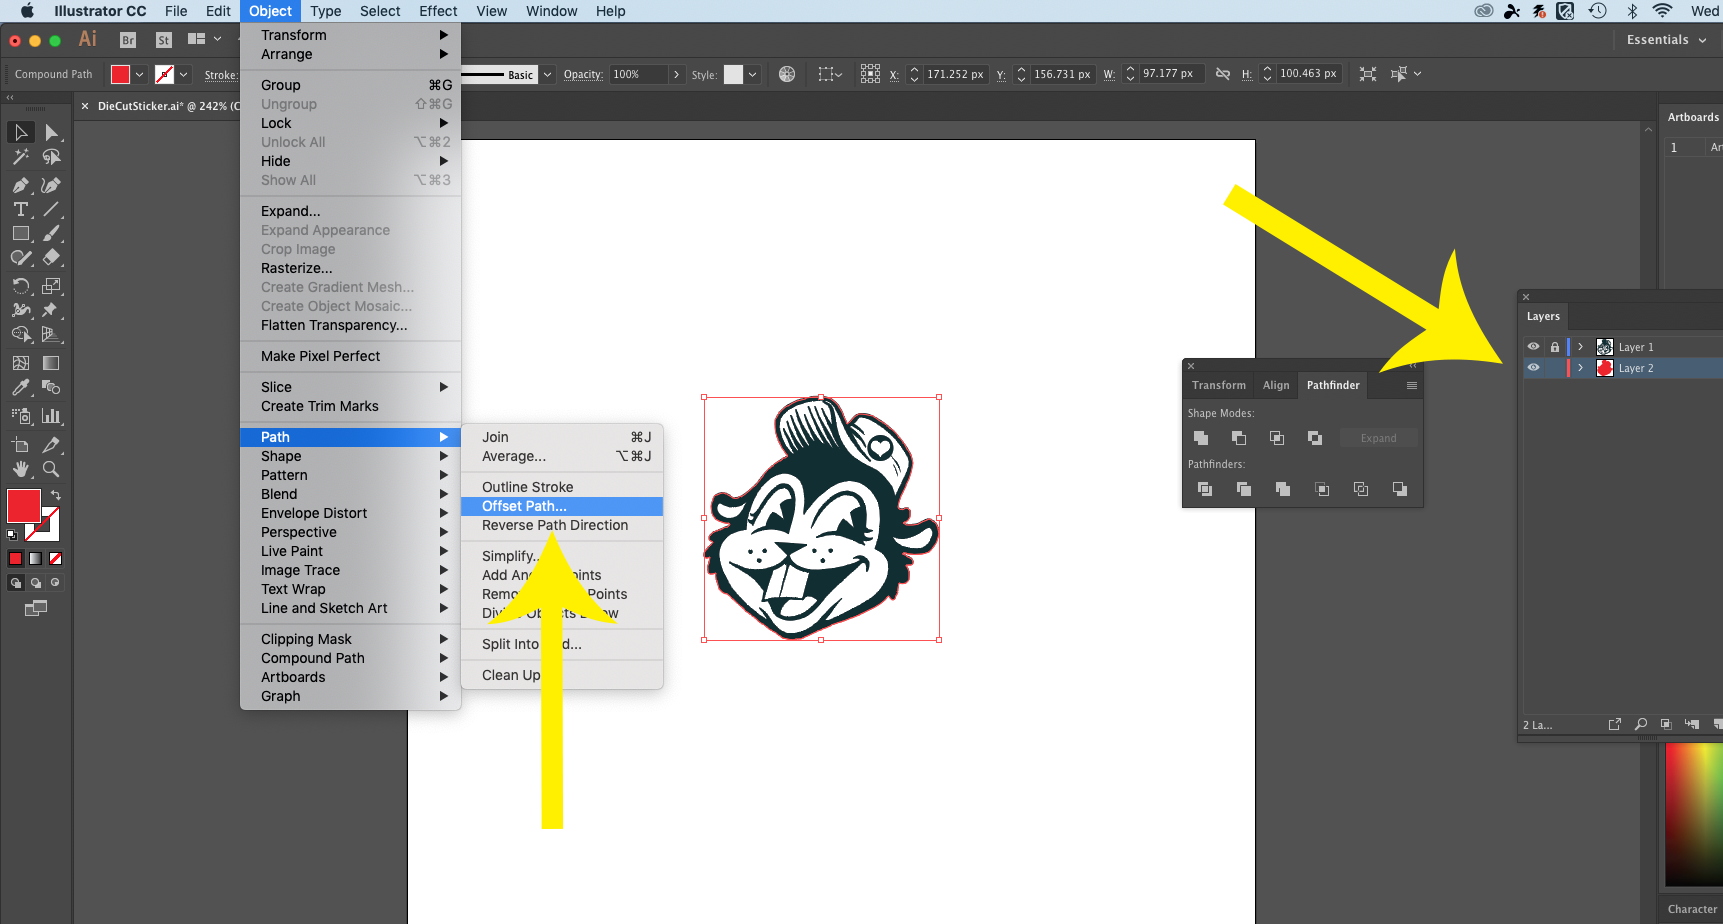Select the Eyedropper tool
This screenshot has width=1723, height=924.
tap(20, 387)
